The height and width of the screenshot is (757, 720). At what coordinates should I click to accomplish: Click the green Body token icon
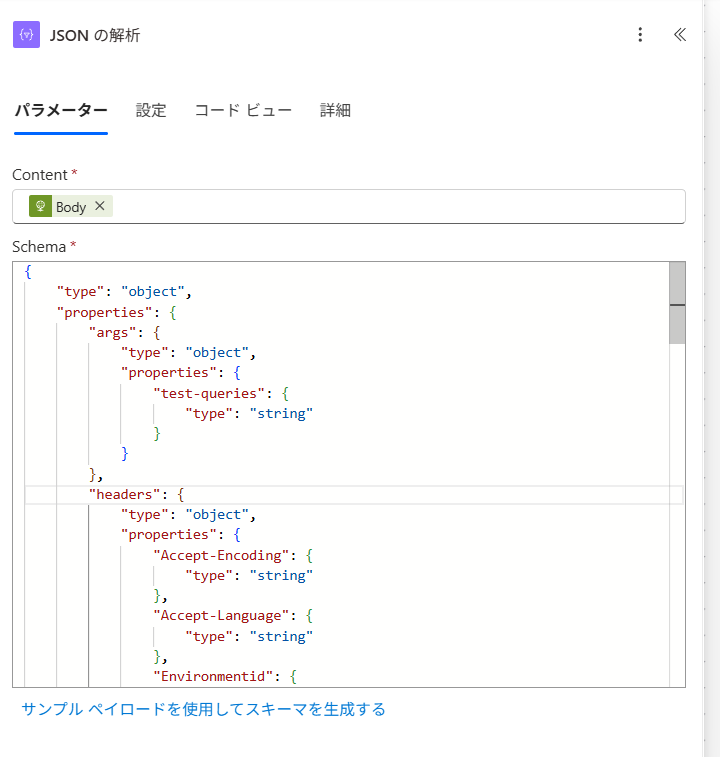(41, 207)
